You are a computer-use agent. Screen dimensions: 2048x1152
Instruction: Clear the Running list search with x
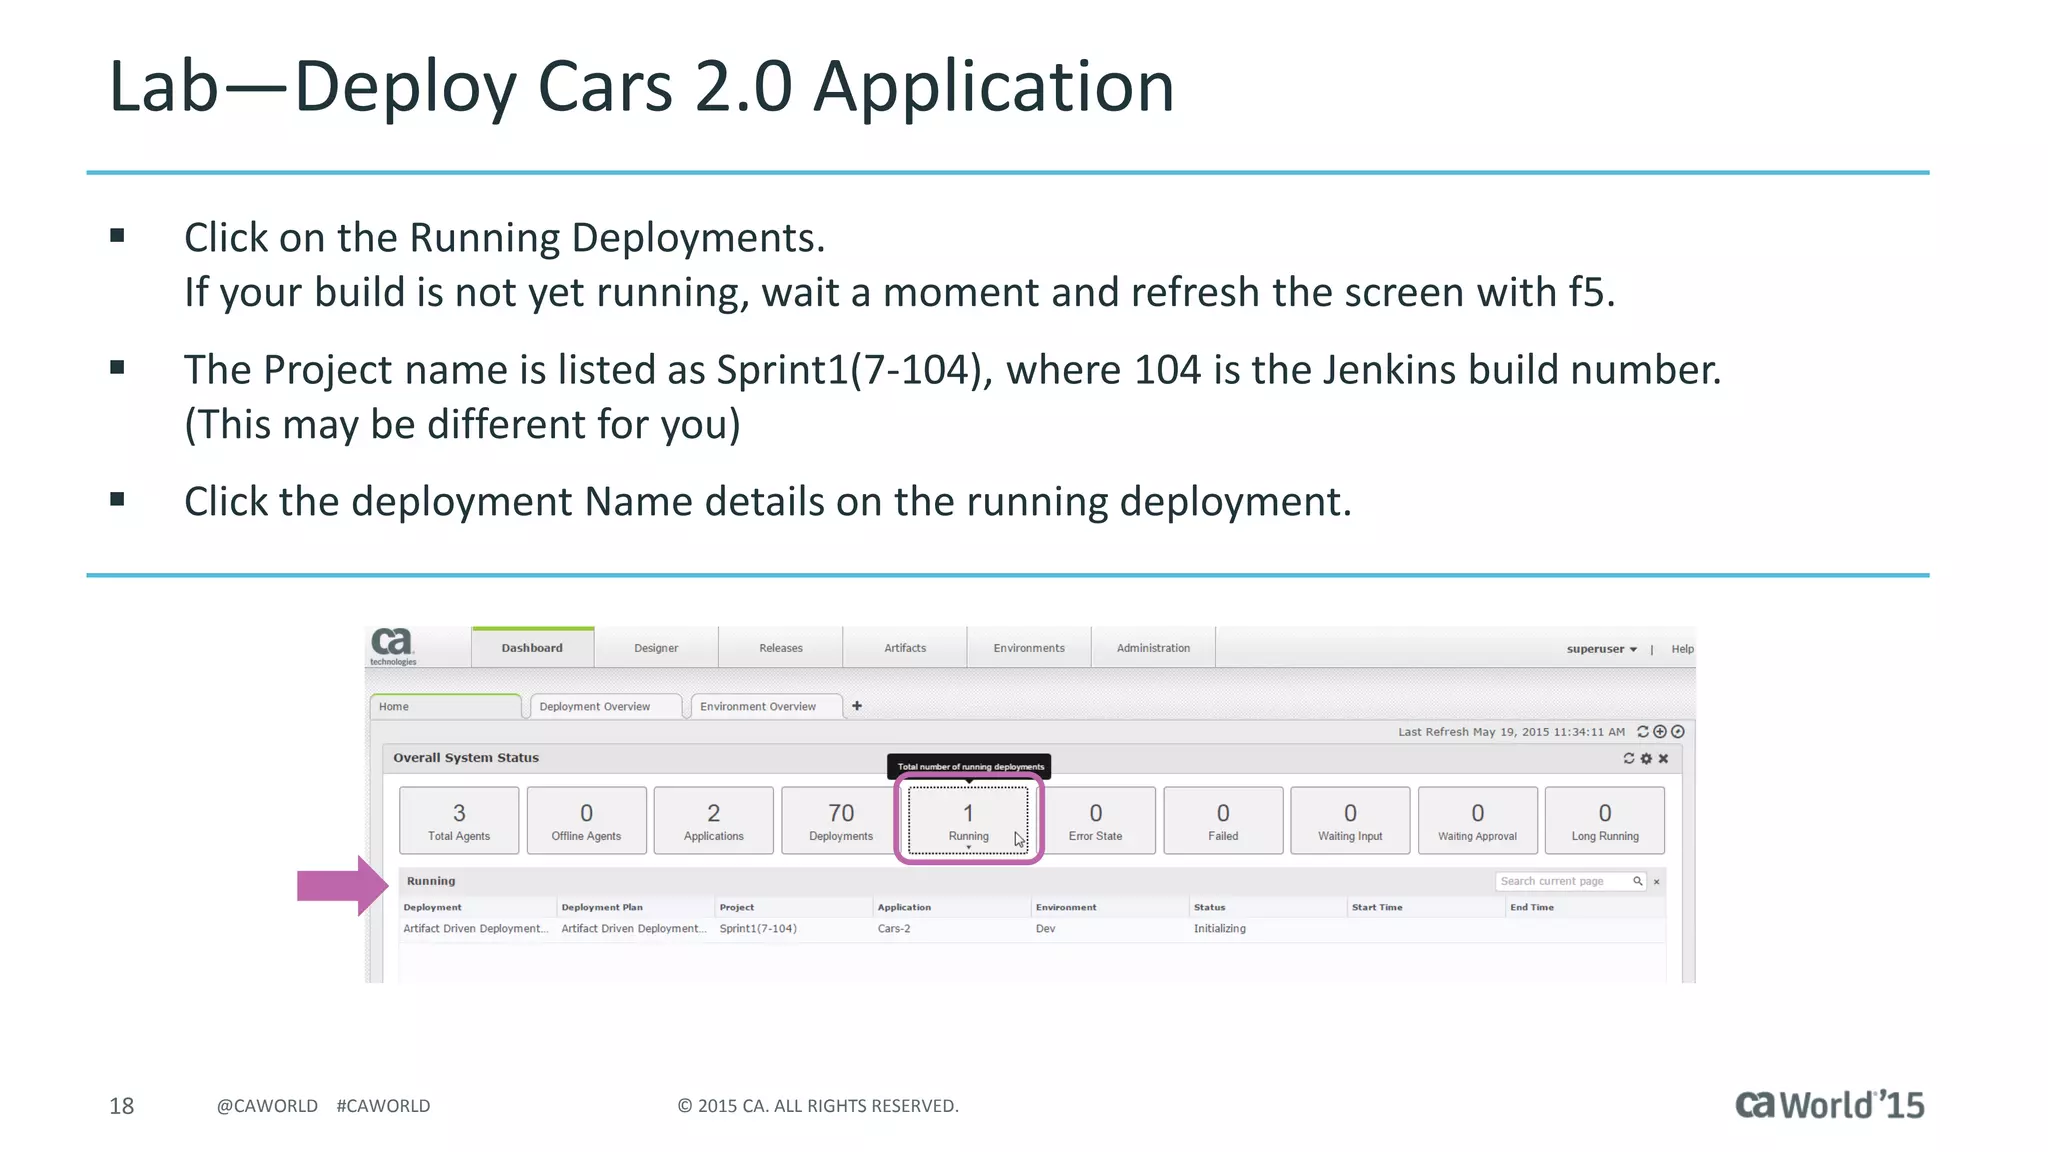point(1656,882)
